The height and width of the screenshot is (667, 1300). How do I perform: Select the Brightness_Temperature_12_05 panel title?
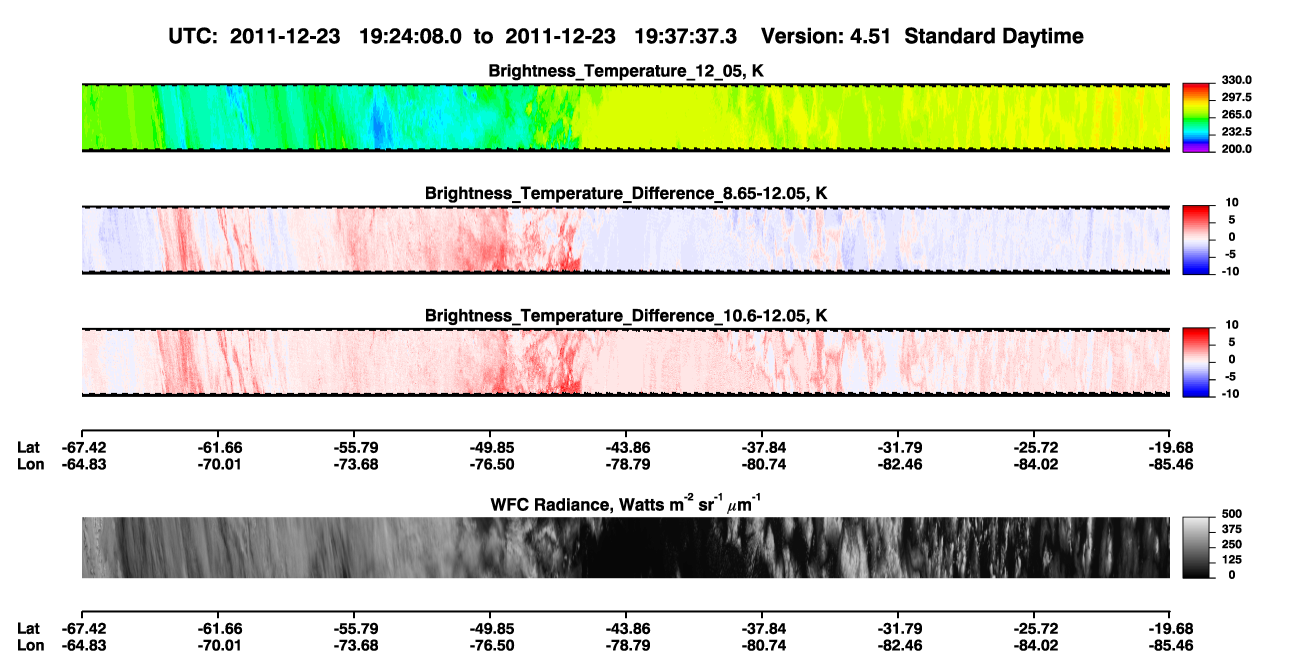point(626,71)
